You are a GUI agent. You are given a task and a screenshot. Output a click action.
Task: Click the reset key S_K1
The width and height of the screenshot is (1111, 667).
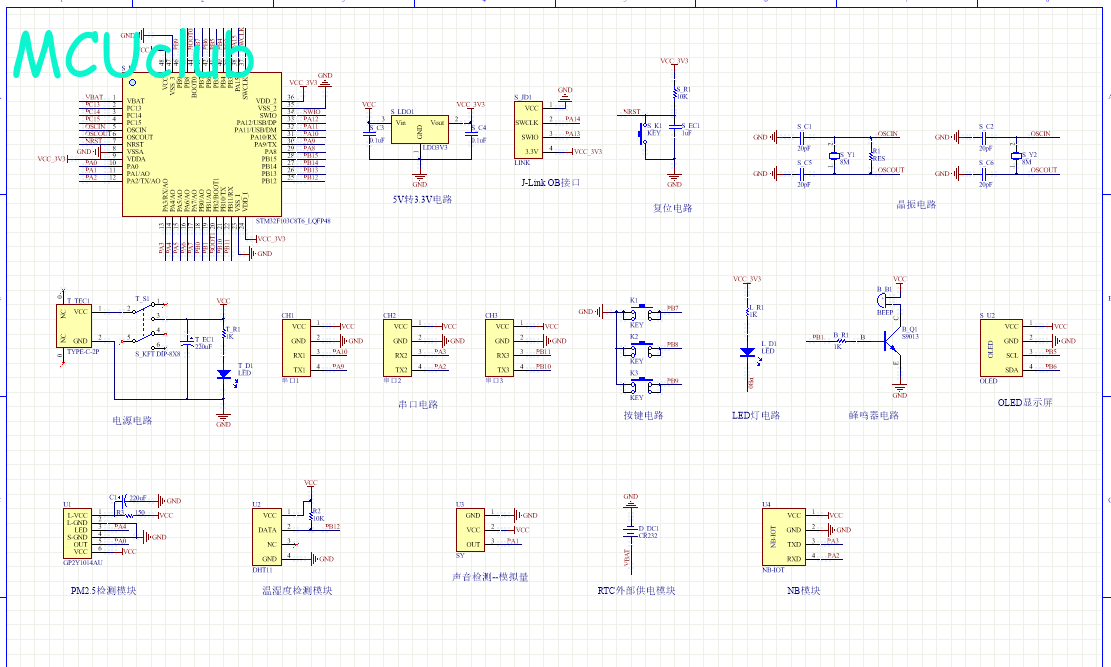click(643, 133)
